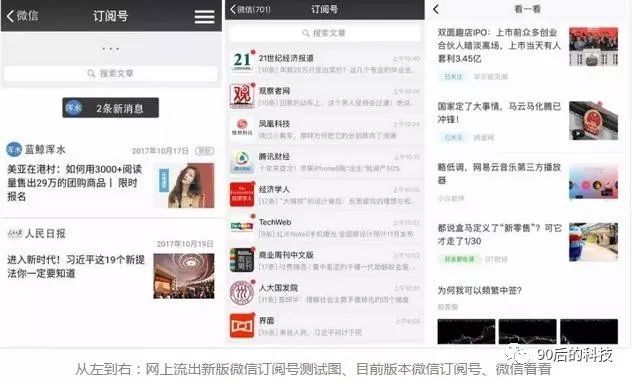Viewport: 633px width, 383px height.
Task: Select the 观察者网 row title
Action: (x=274, y=91)
